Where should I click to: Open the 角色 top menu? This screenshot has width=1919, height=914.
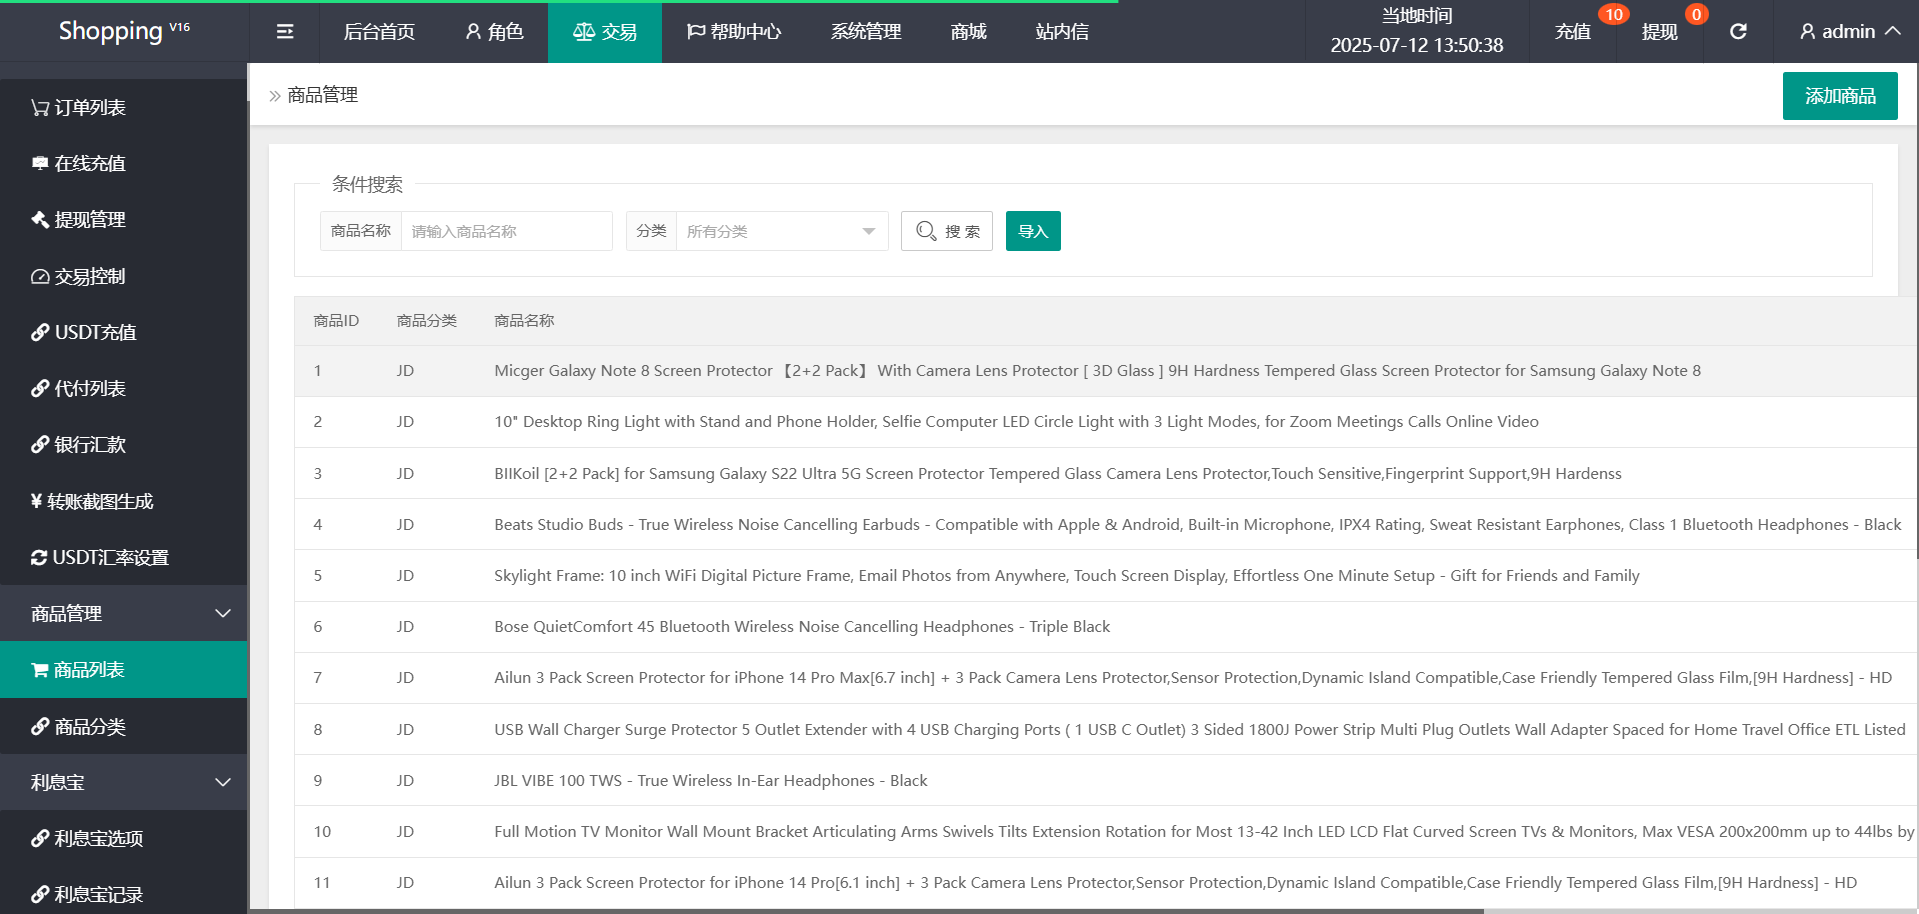tap(494, 32)
